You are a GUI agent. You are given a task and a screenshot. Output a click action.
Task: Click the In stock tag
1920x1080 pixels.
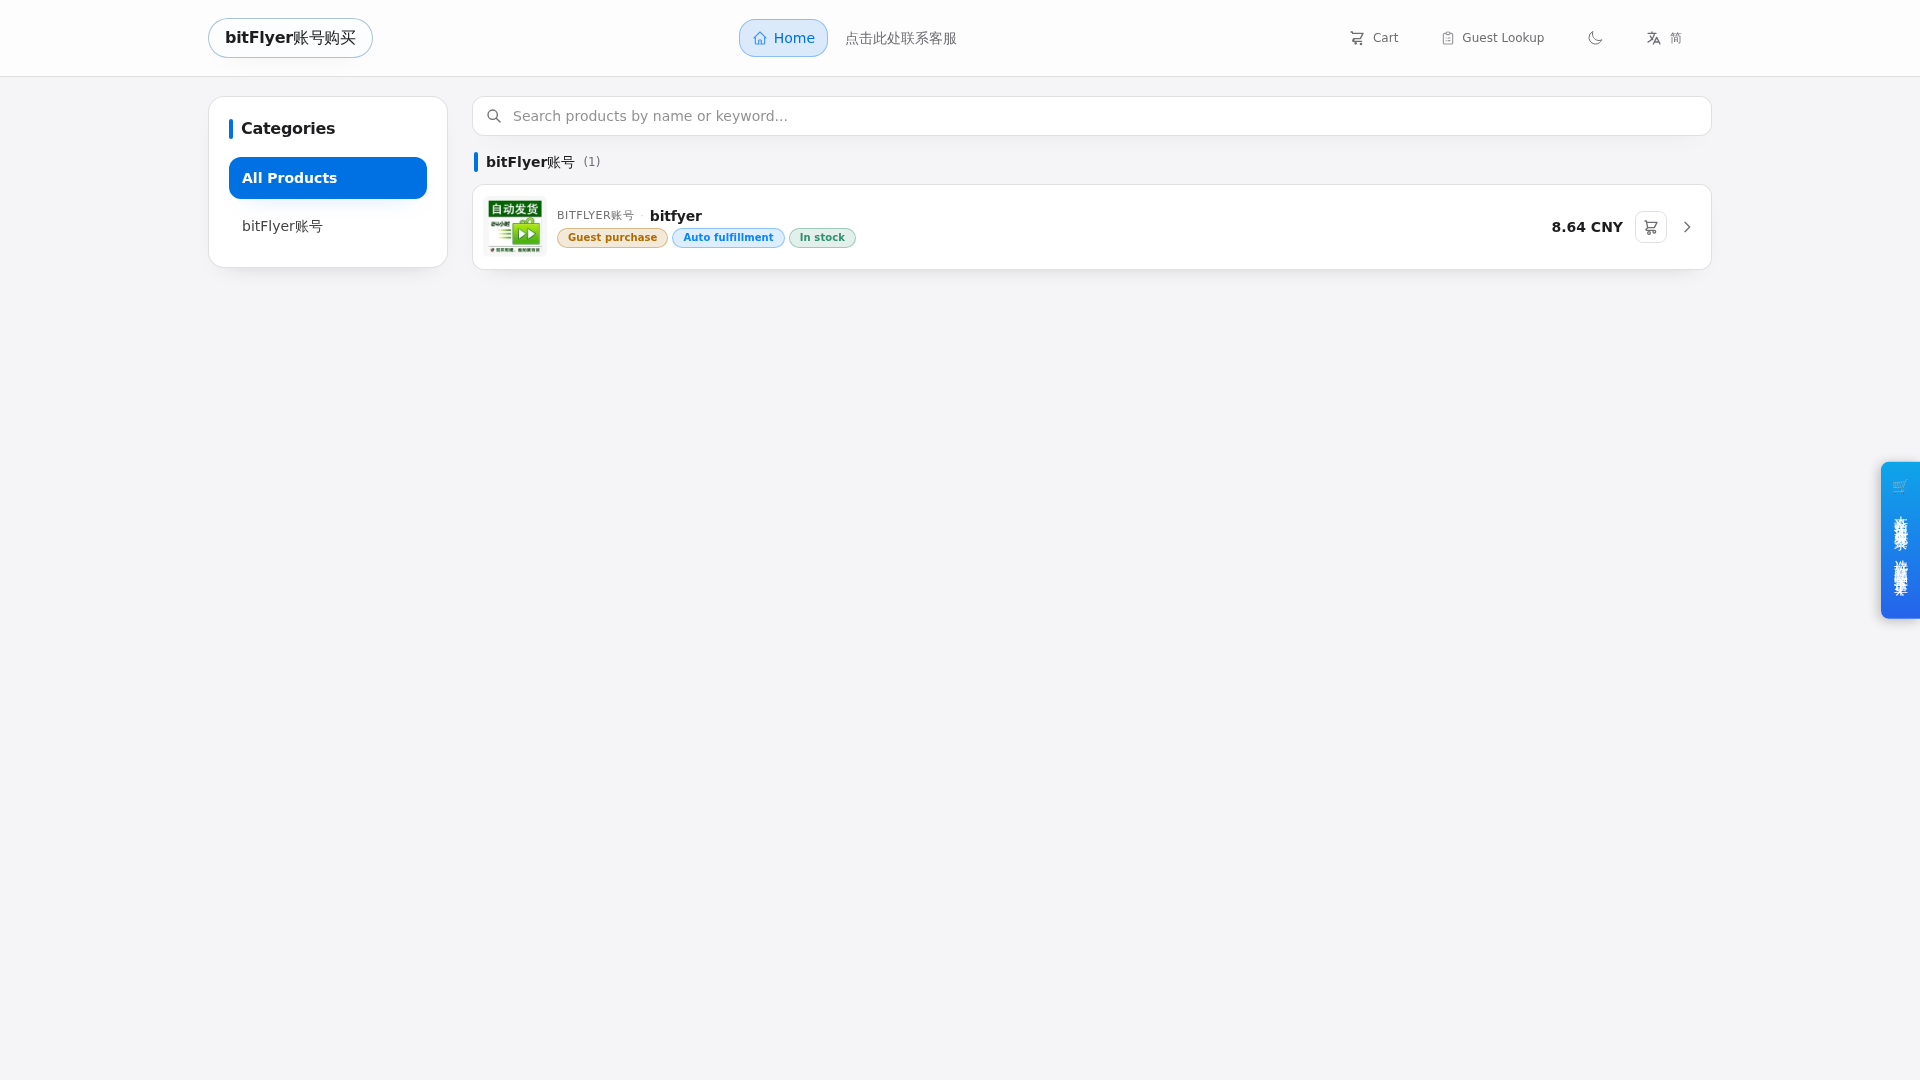[x=822, y=238]
